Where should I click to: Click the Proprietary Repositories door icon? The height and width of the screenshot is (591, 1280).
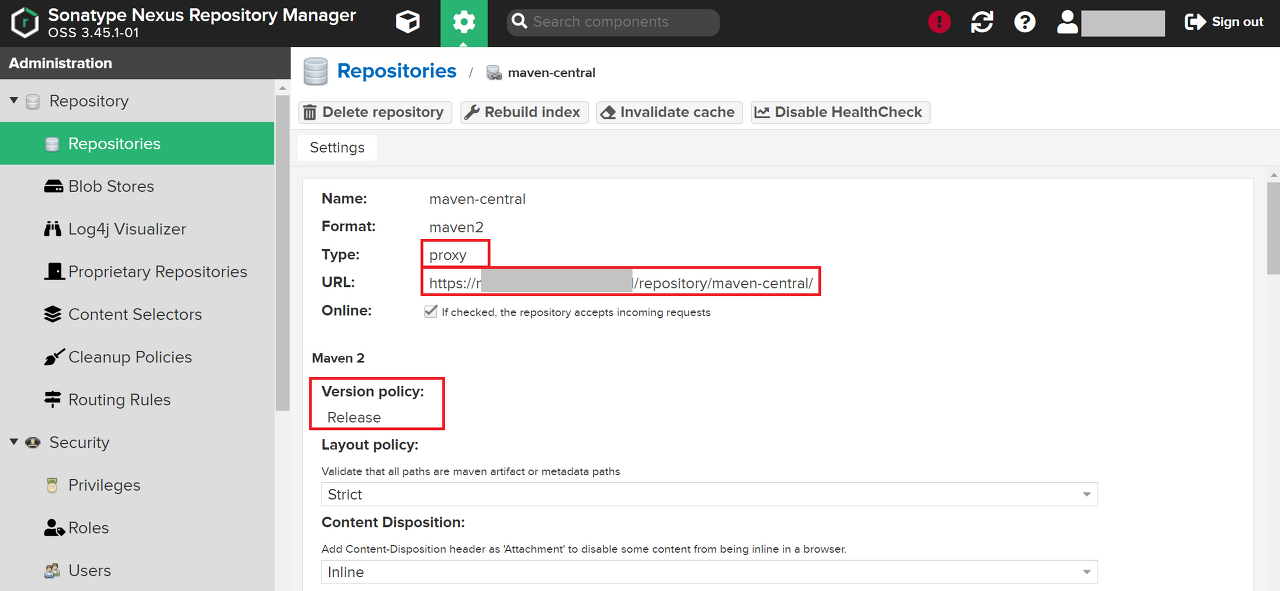click(53, 272)
